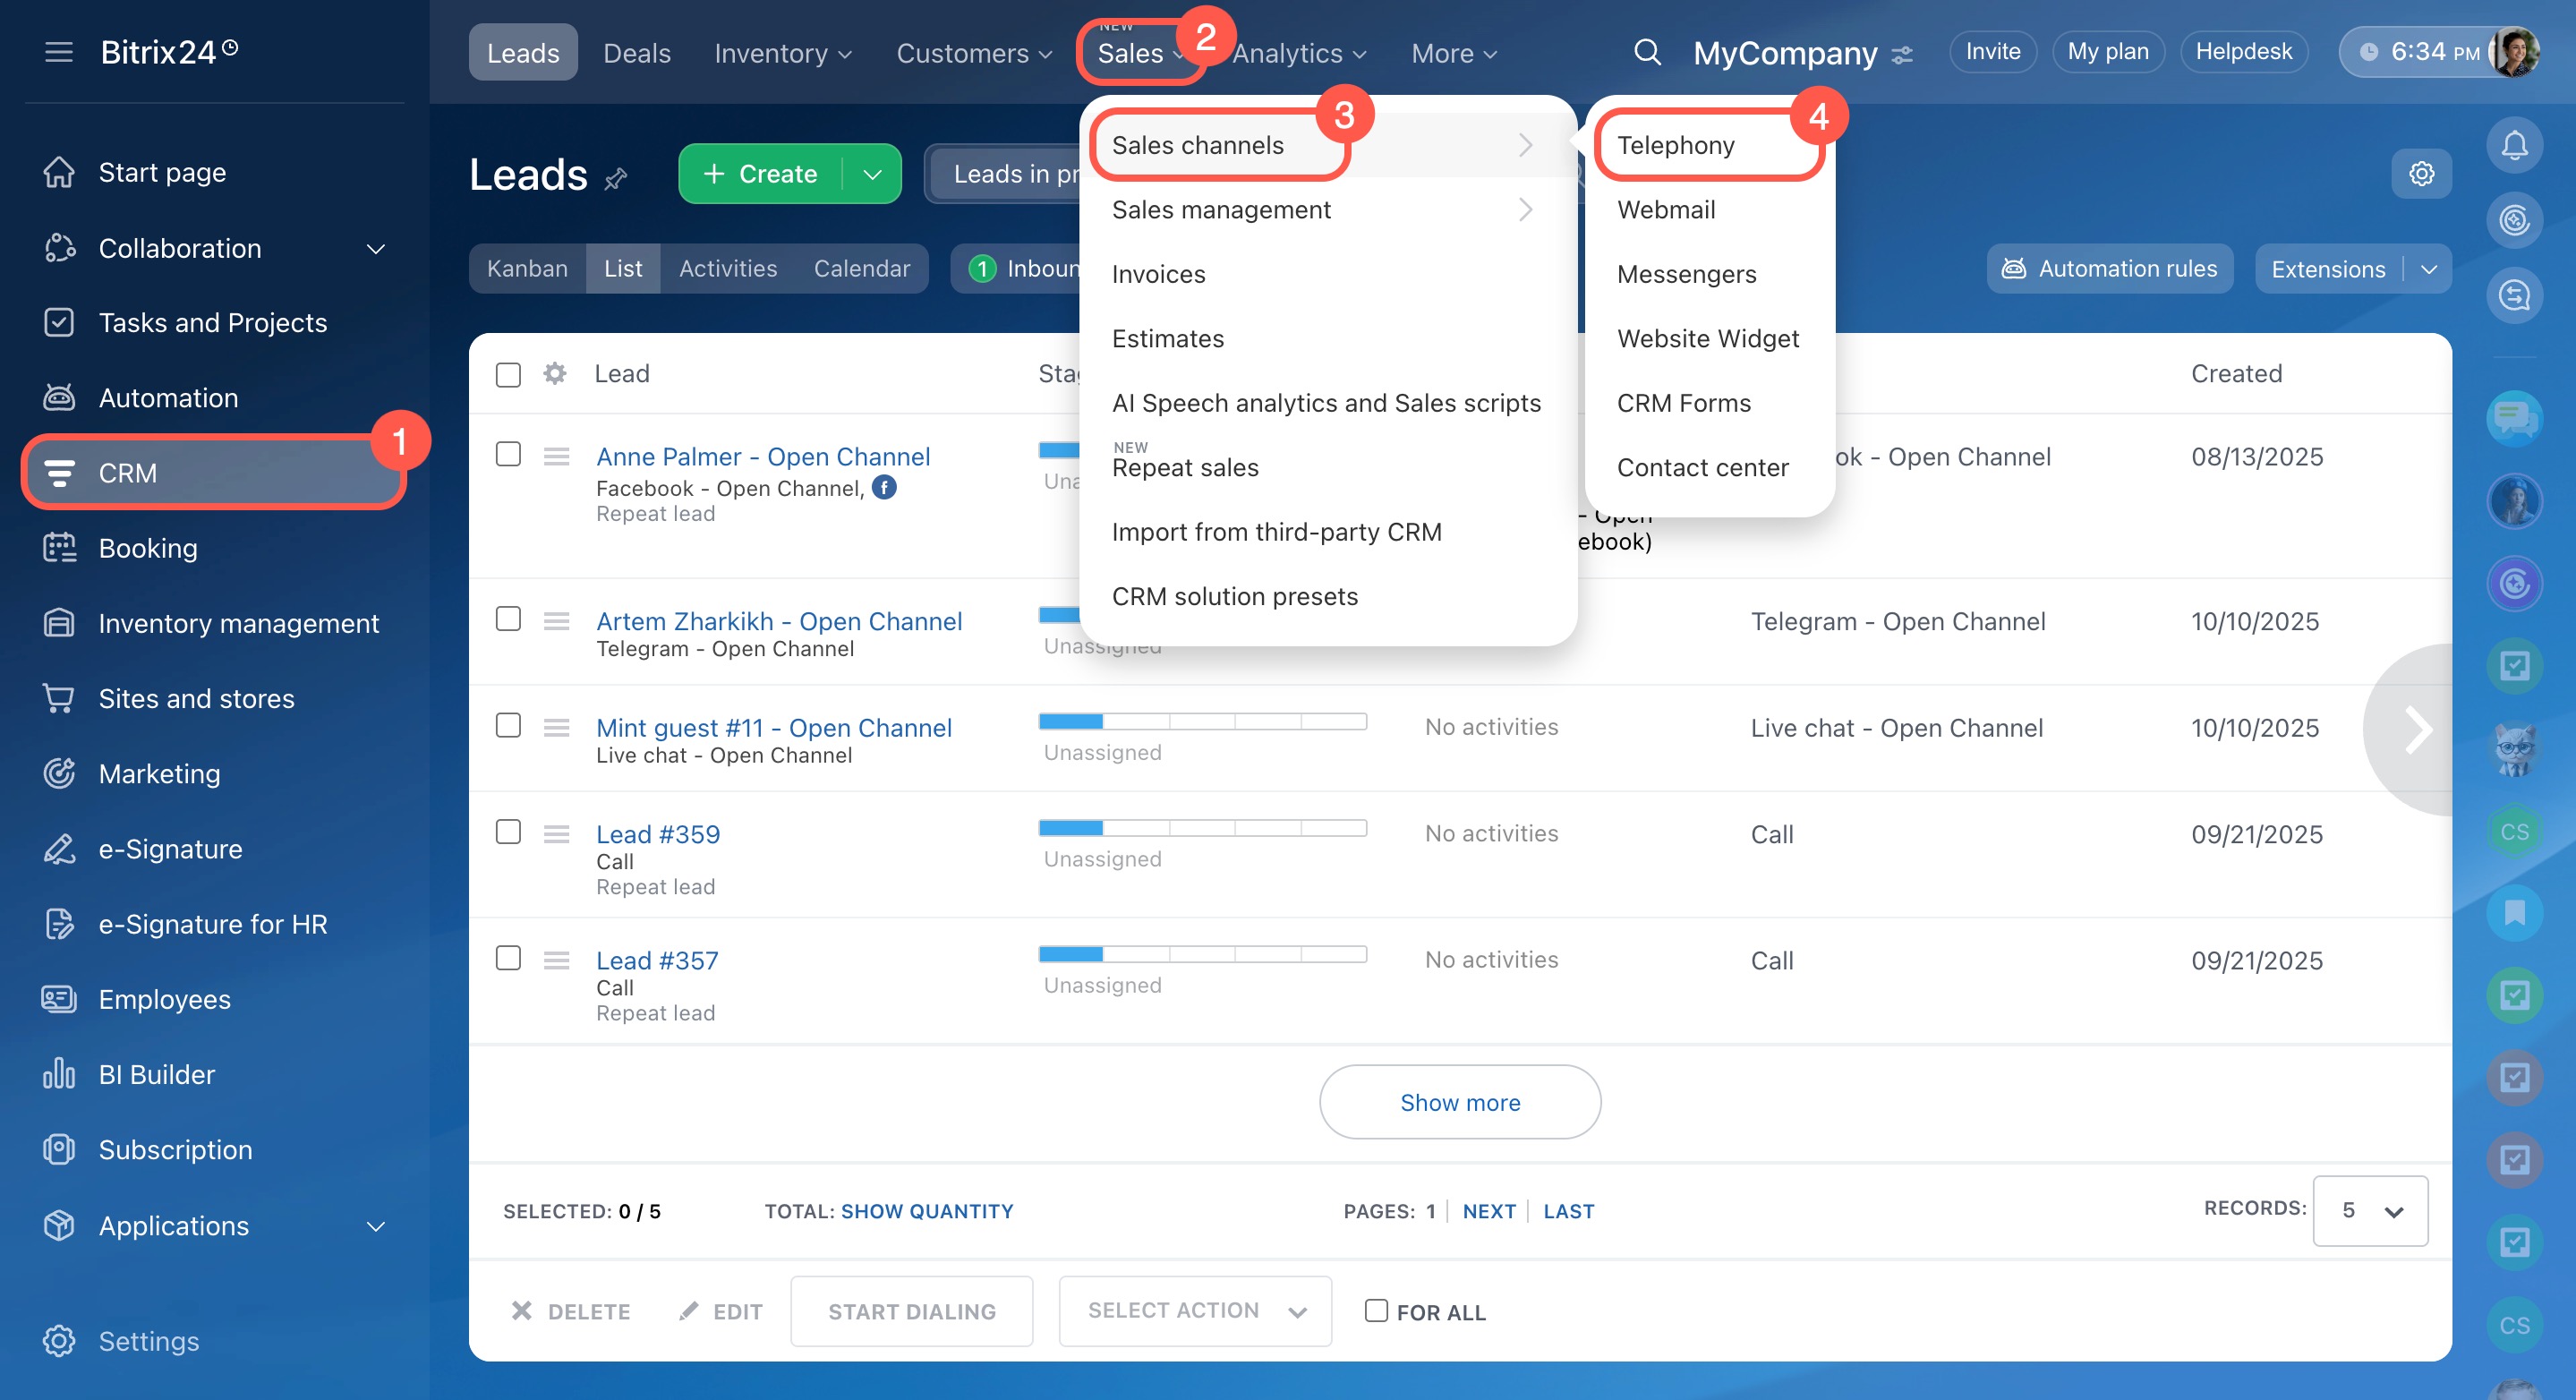Click the Show more button
The width and height of the screenshot is (2576, 1400).
[x=1459, y=1102]
